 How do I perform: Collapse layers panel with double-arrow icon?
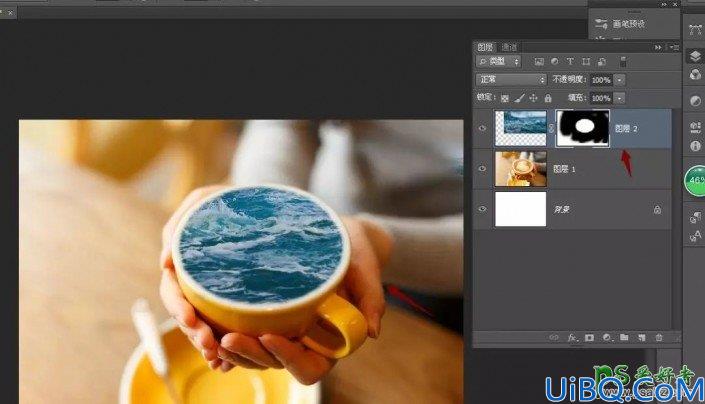(658, 47)
